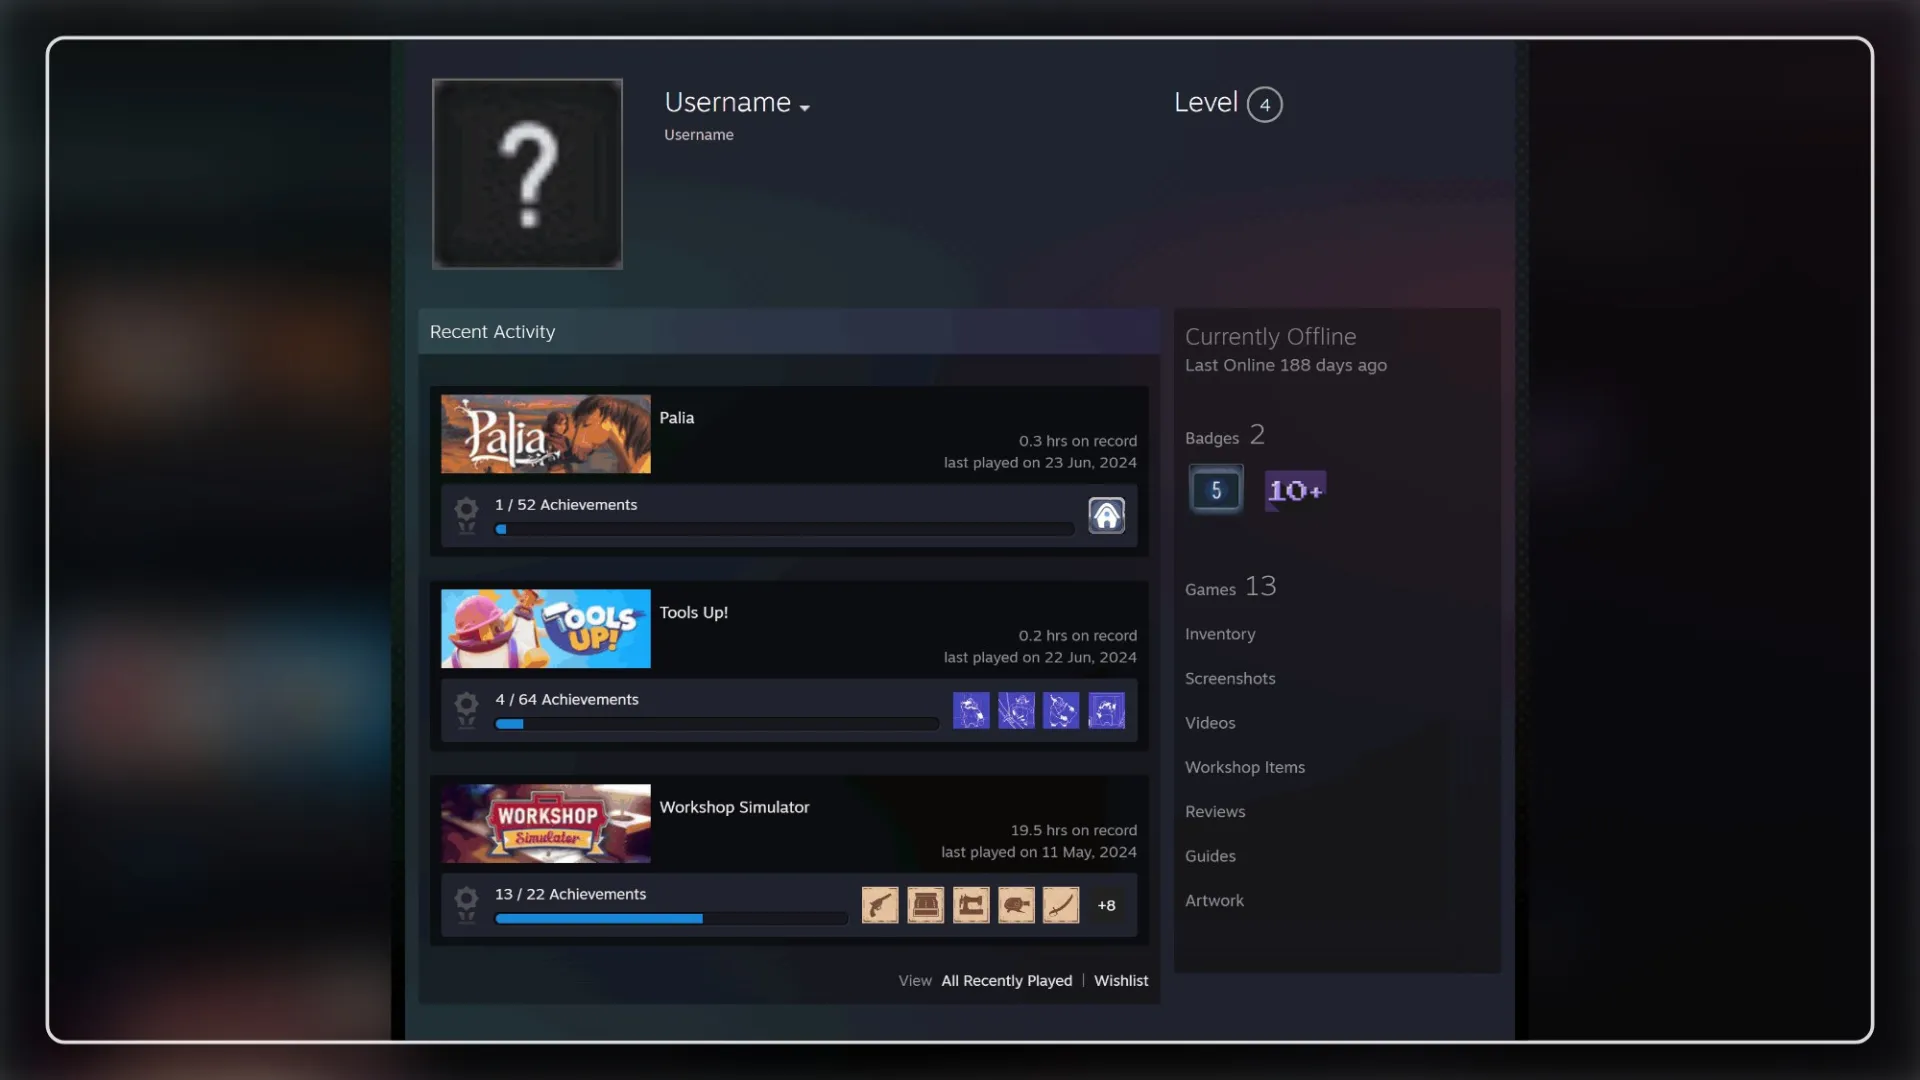This screenshot has height=1080, width=1920.
Task: View All Recently Played games
Action: coord(1007,981)
